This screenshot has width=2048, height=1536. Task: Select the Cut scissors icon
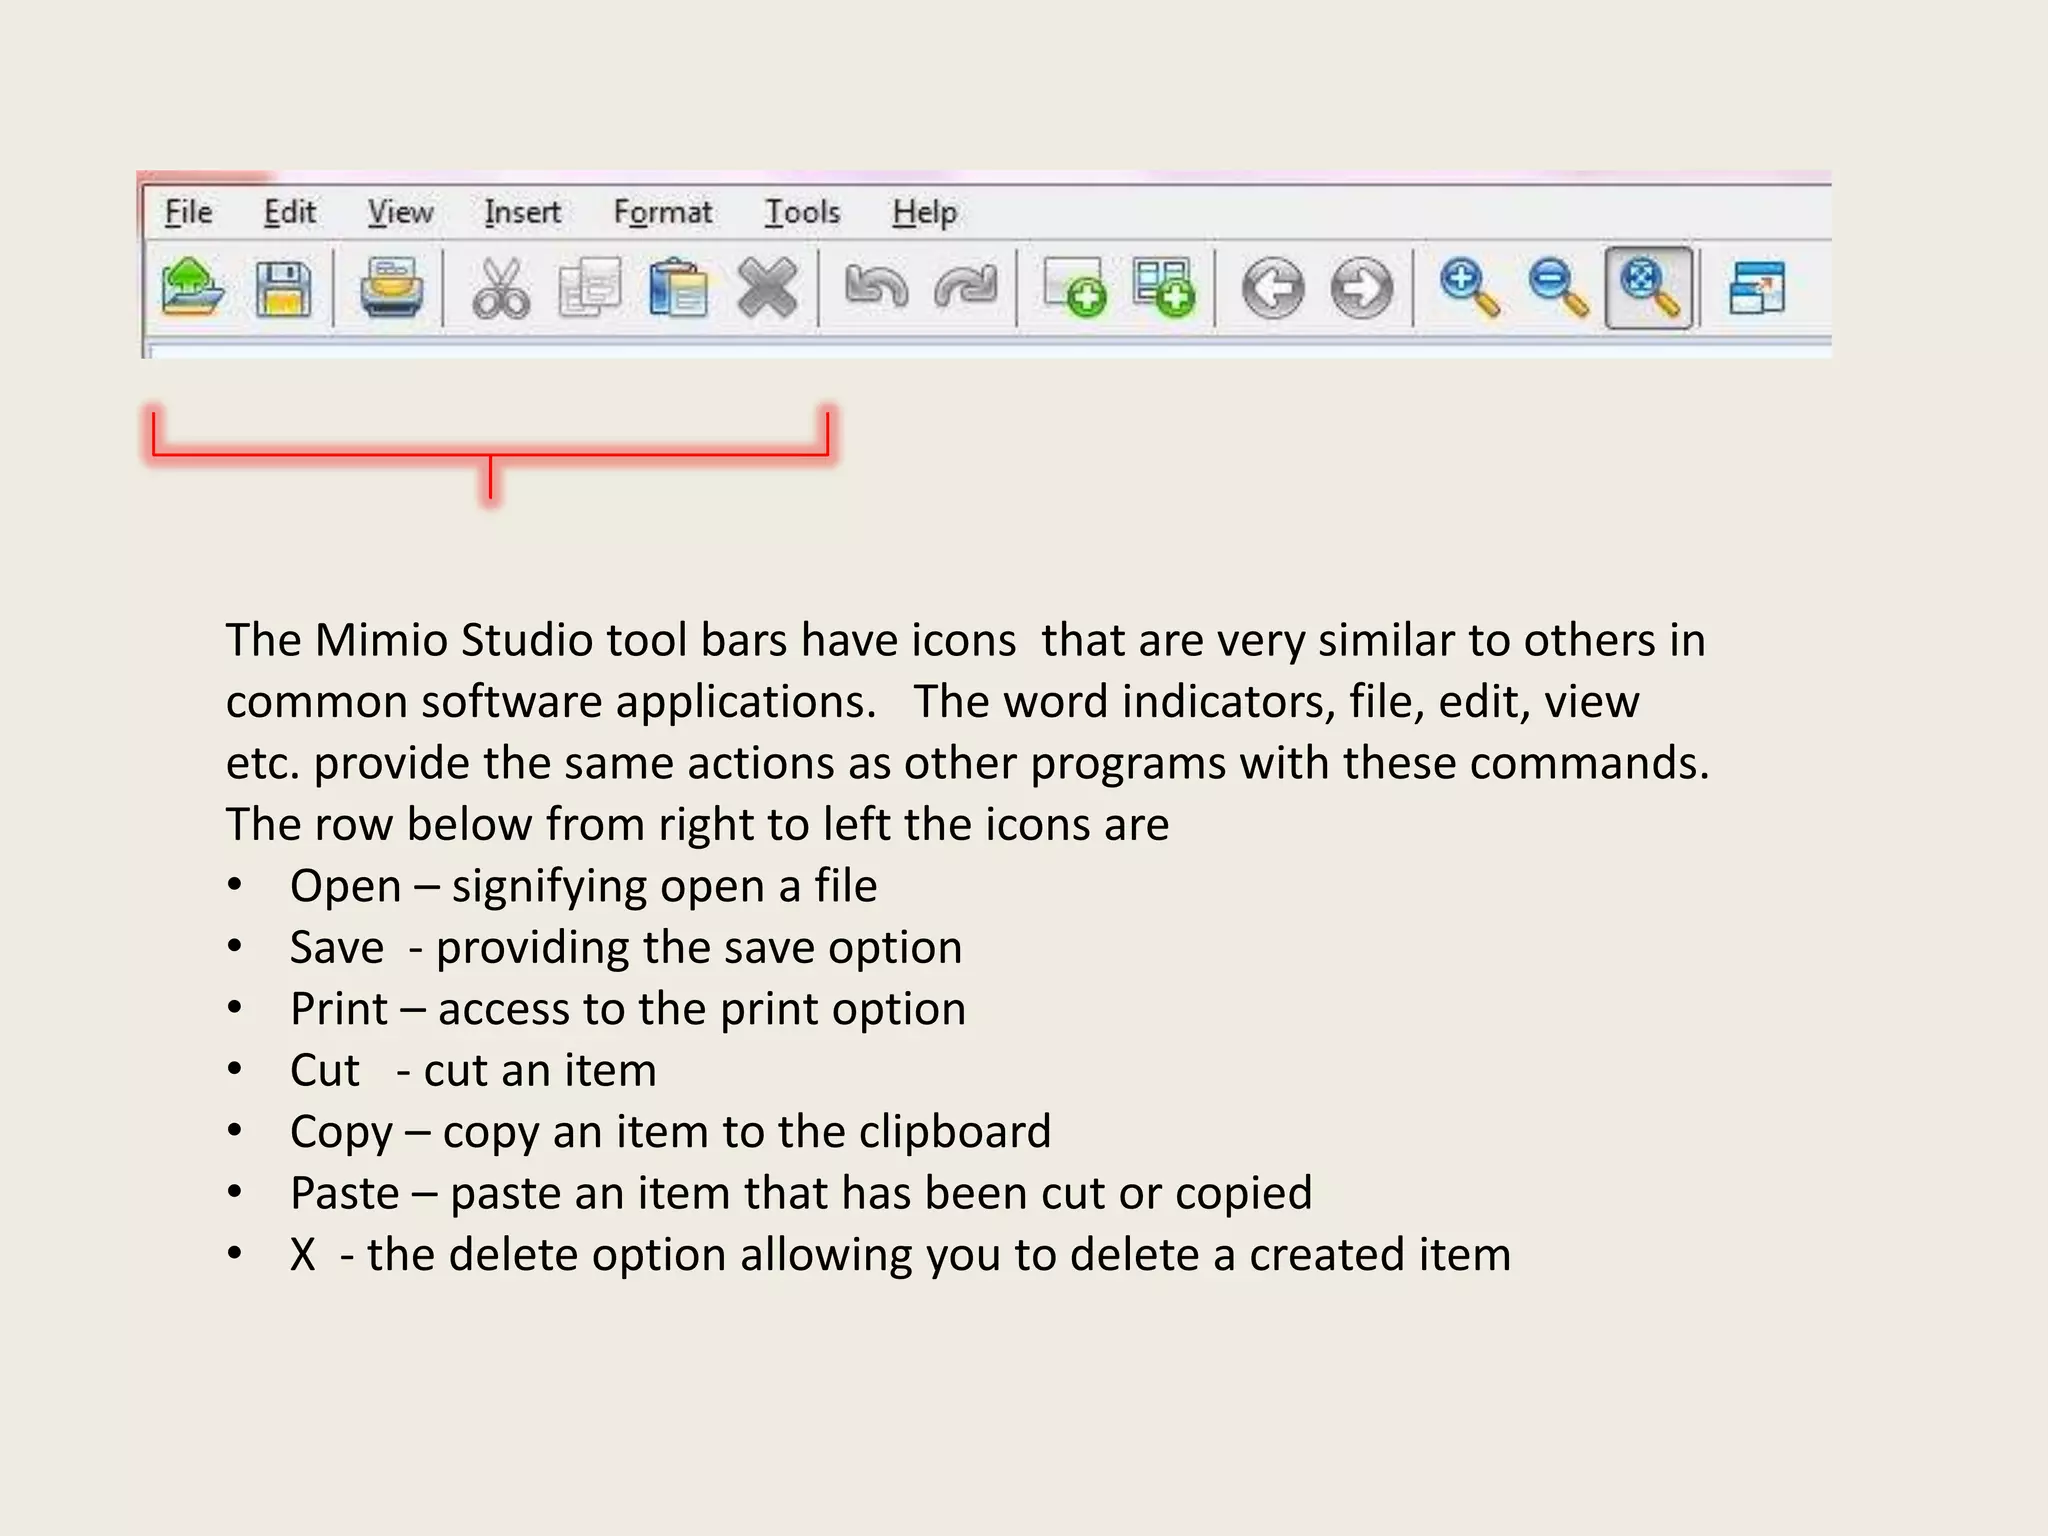(x=500, y=289)
